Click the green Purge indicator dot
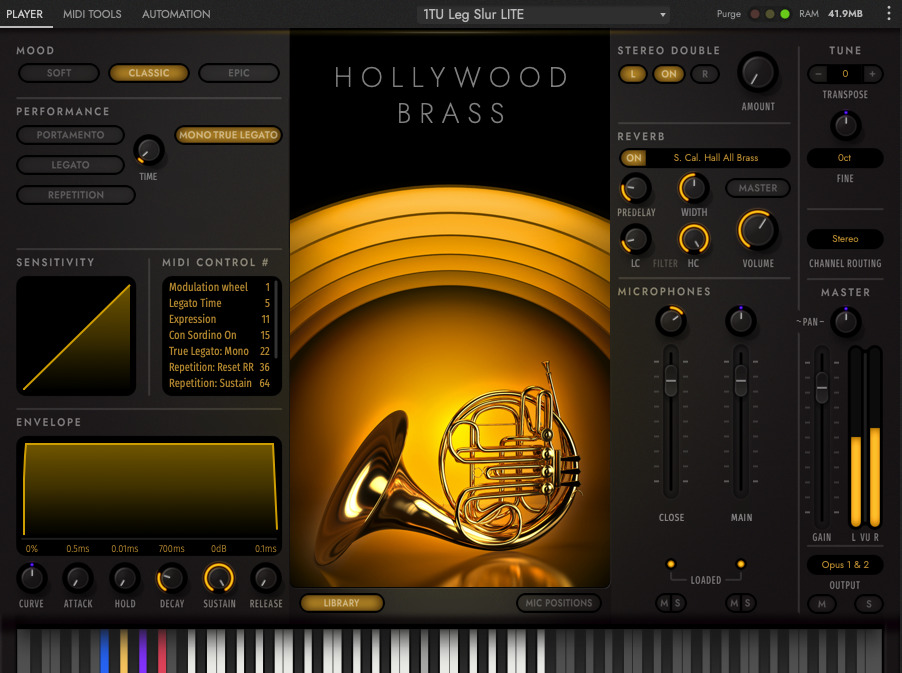902x673 pixels. 785,14
